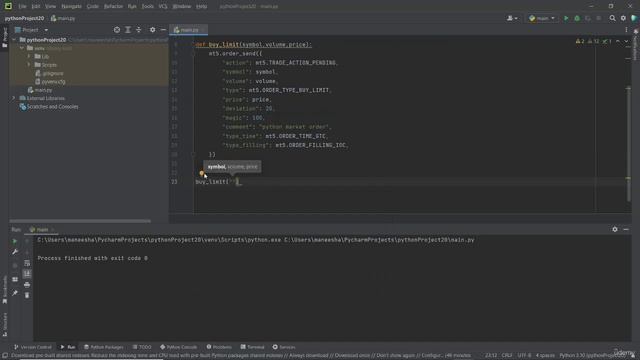Open the TODO tool window
Viewport: 640px width, 360px height.
[142, 347]
